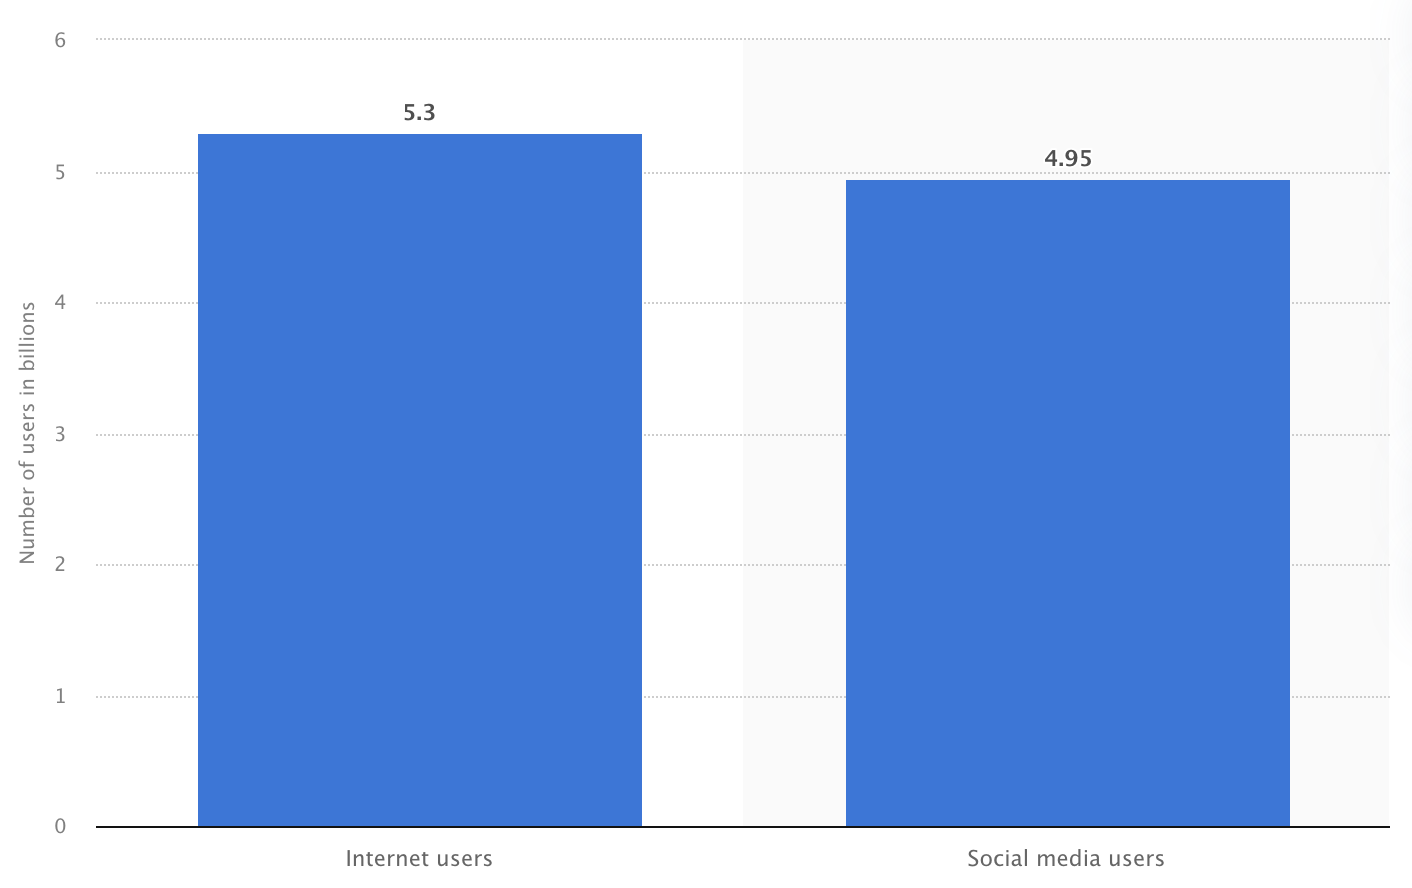Click the 4.95 data label
Screen dimensions: 1412x888
tap(1068, 158)
